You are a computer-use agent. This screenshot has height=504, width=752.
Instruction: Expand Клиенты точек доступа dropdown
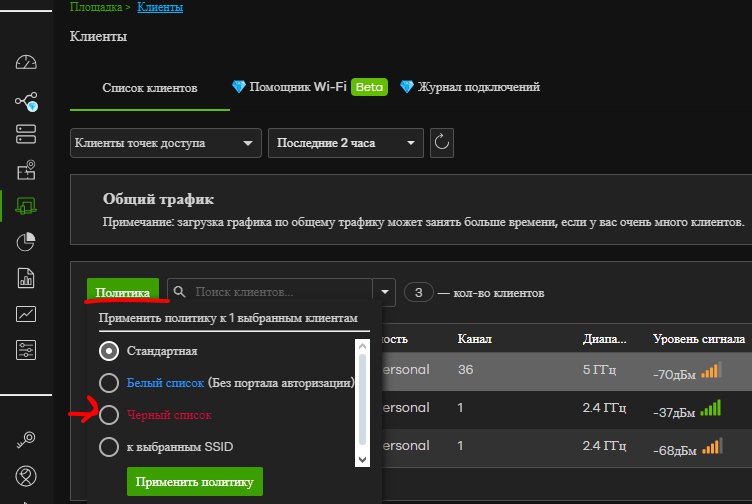(165, 143)
